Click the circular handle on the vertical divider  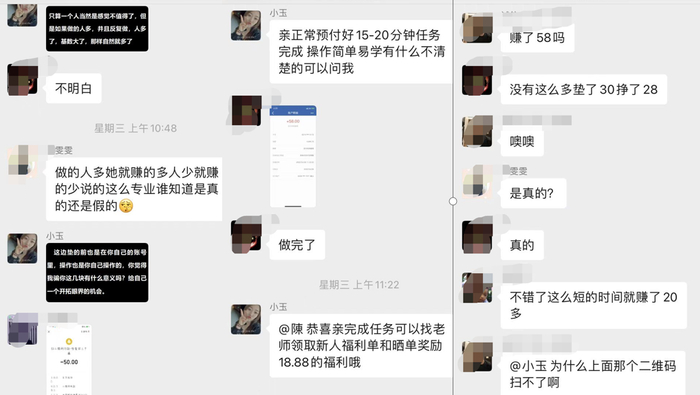[453, 201]
